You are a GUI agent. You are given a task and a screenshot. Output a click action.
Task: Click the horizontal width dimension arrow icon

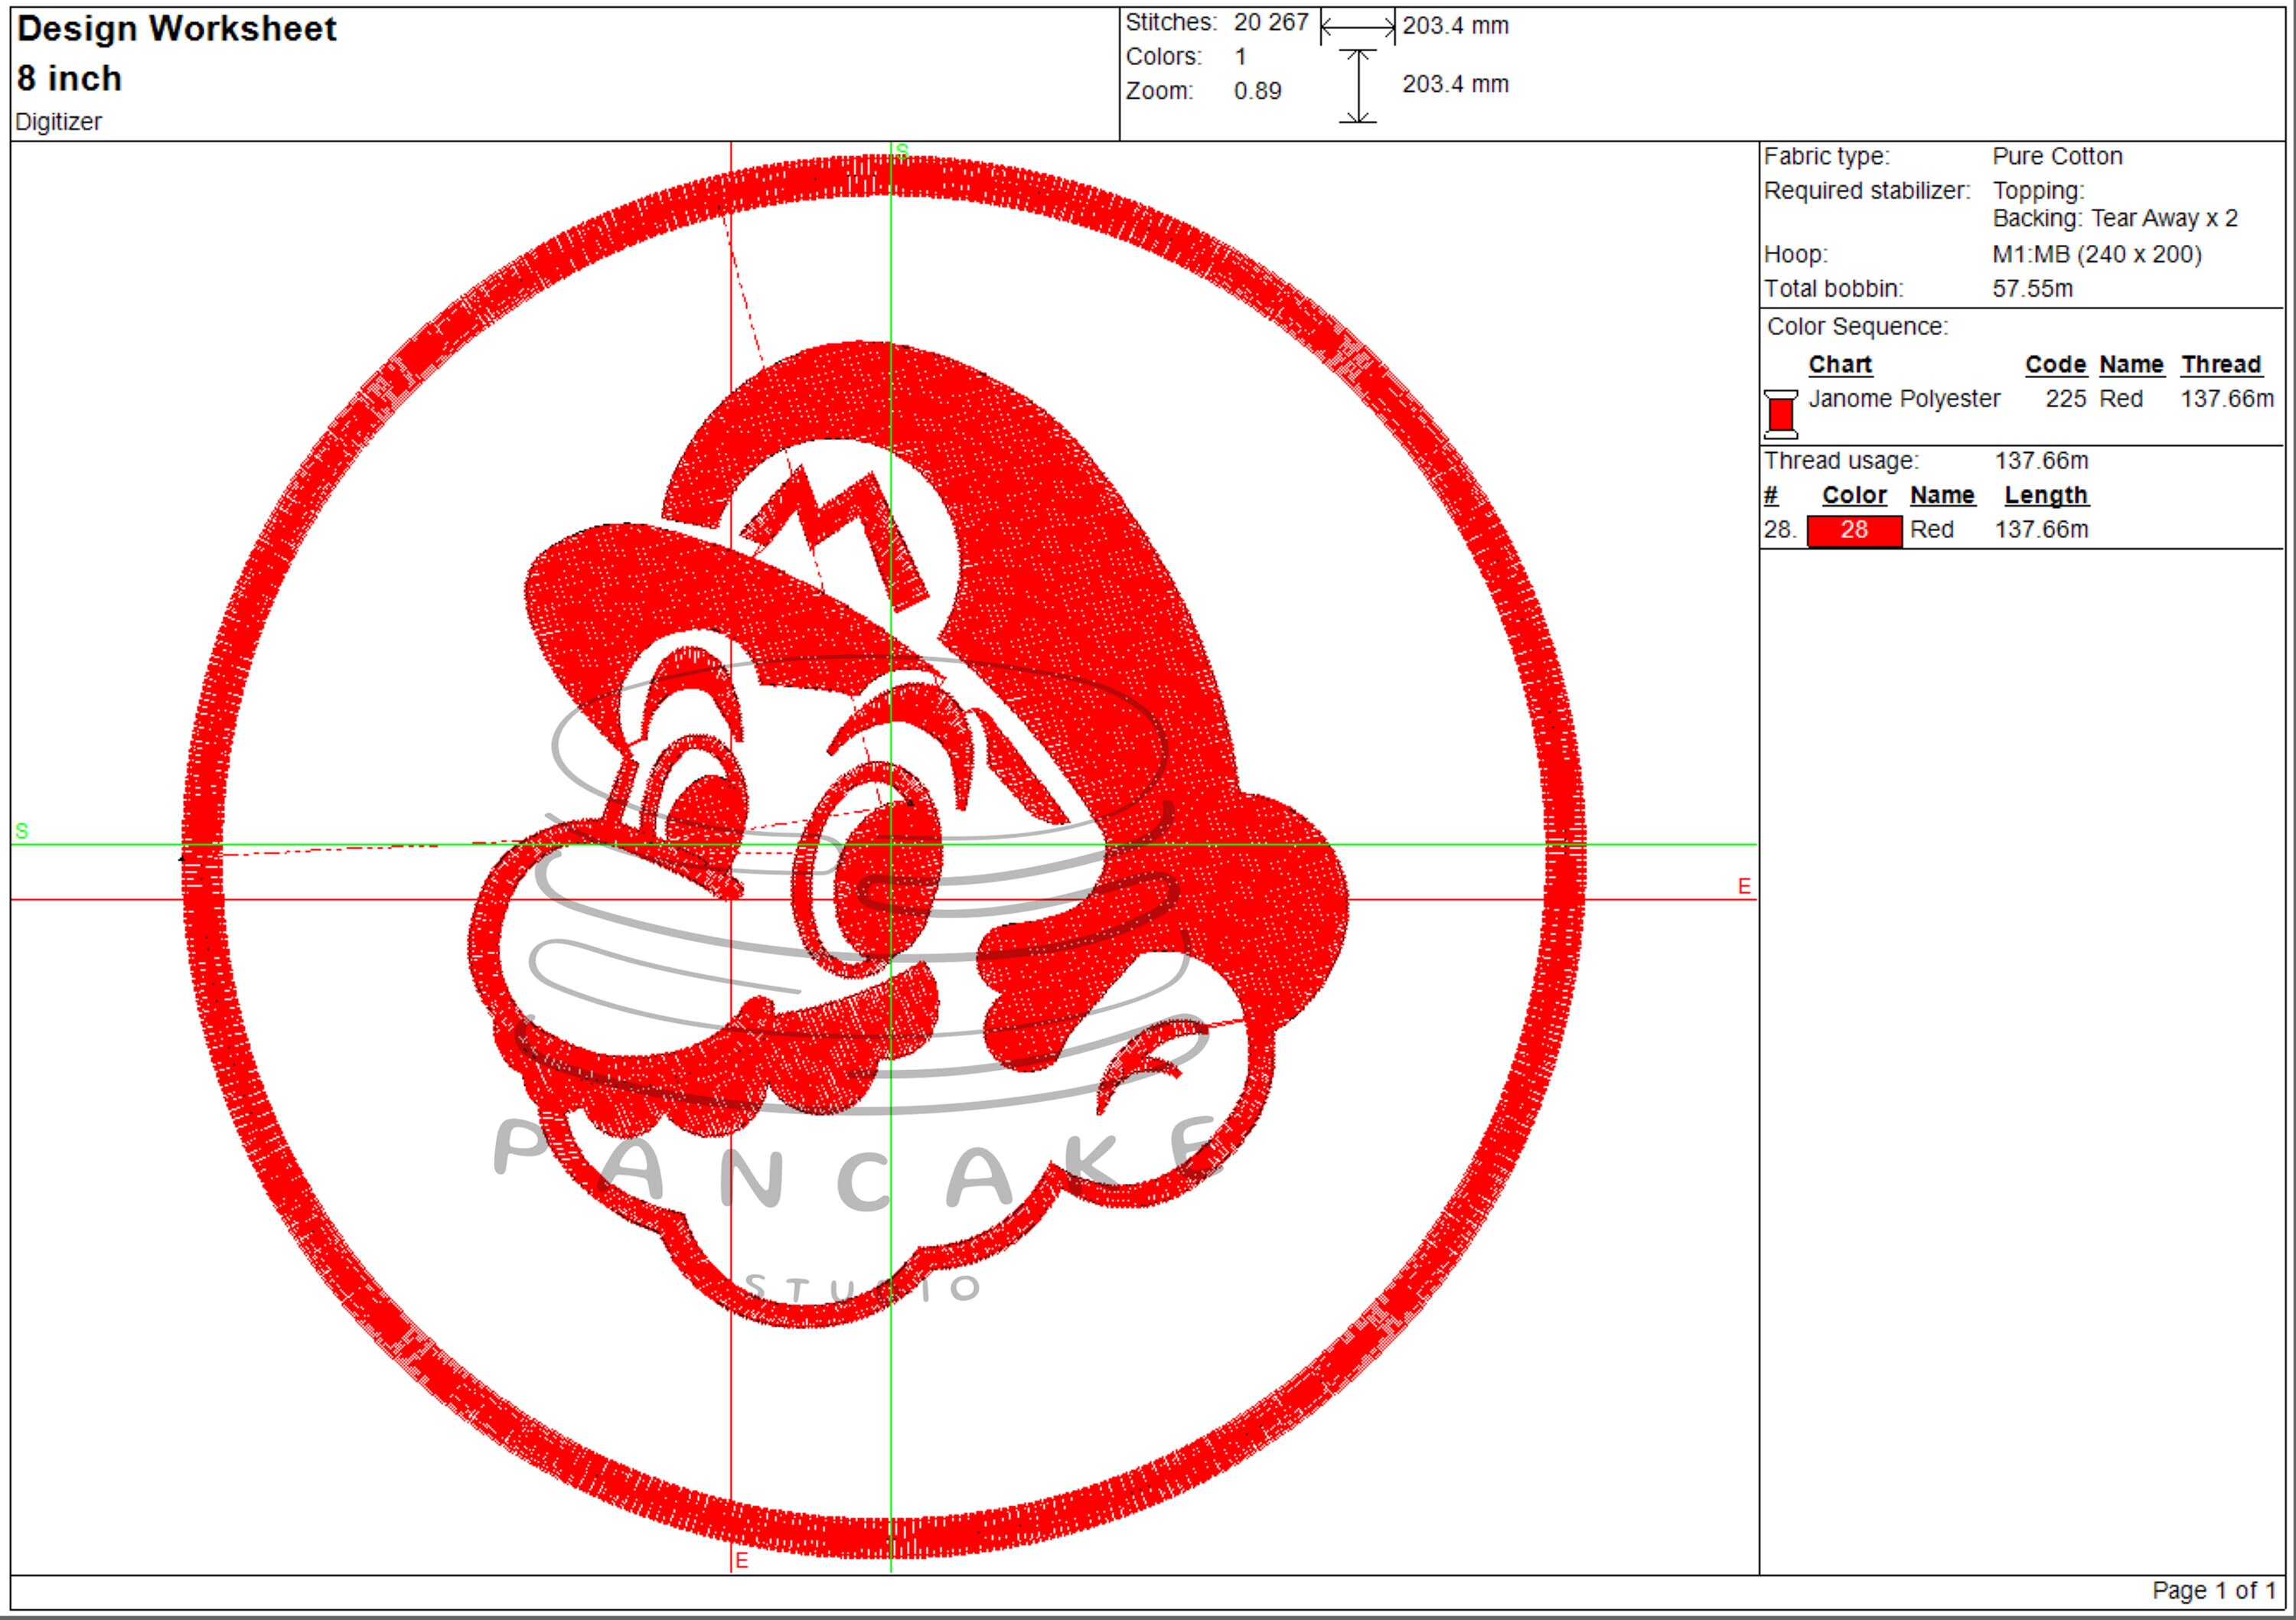tap(1356, 27)
